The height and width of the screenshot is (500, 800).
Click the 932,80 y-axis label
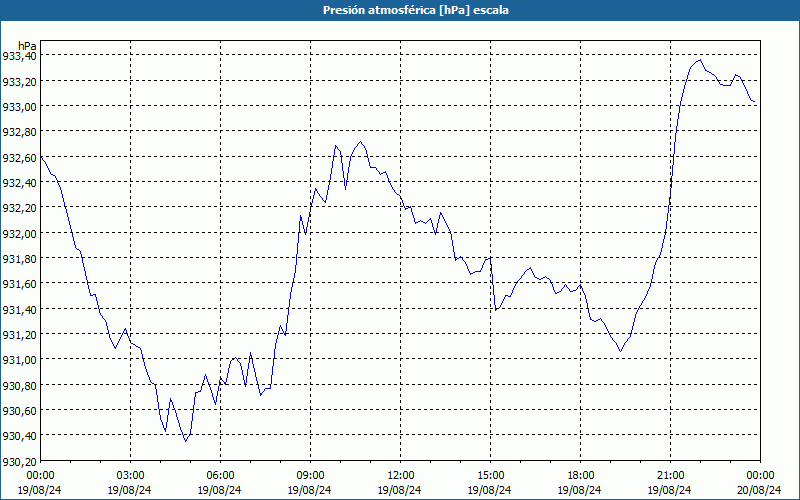pyautogui.click(x=19, y=132)
